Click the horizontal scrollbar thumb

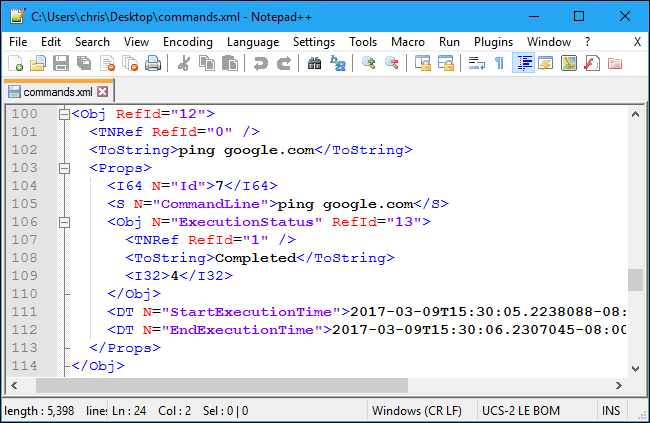[222, 385]
